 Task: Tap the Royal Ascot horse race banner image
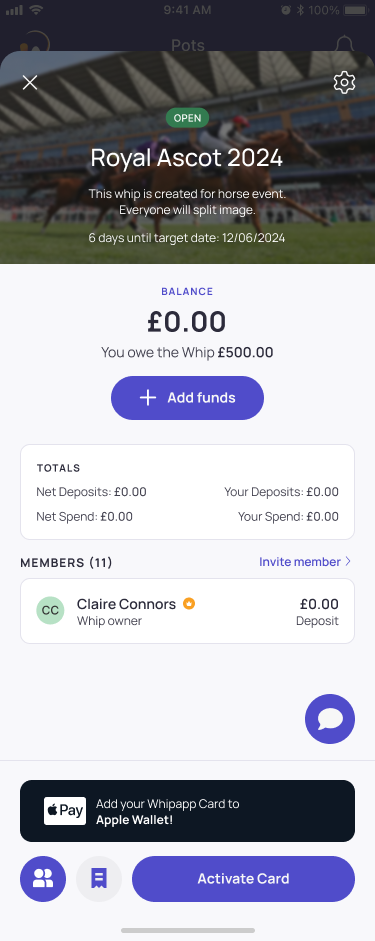coord(187,157)
